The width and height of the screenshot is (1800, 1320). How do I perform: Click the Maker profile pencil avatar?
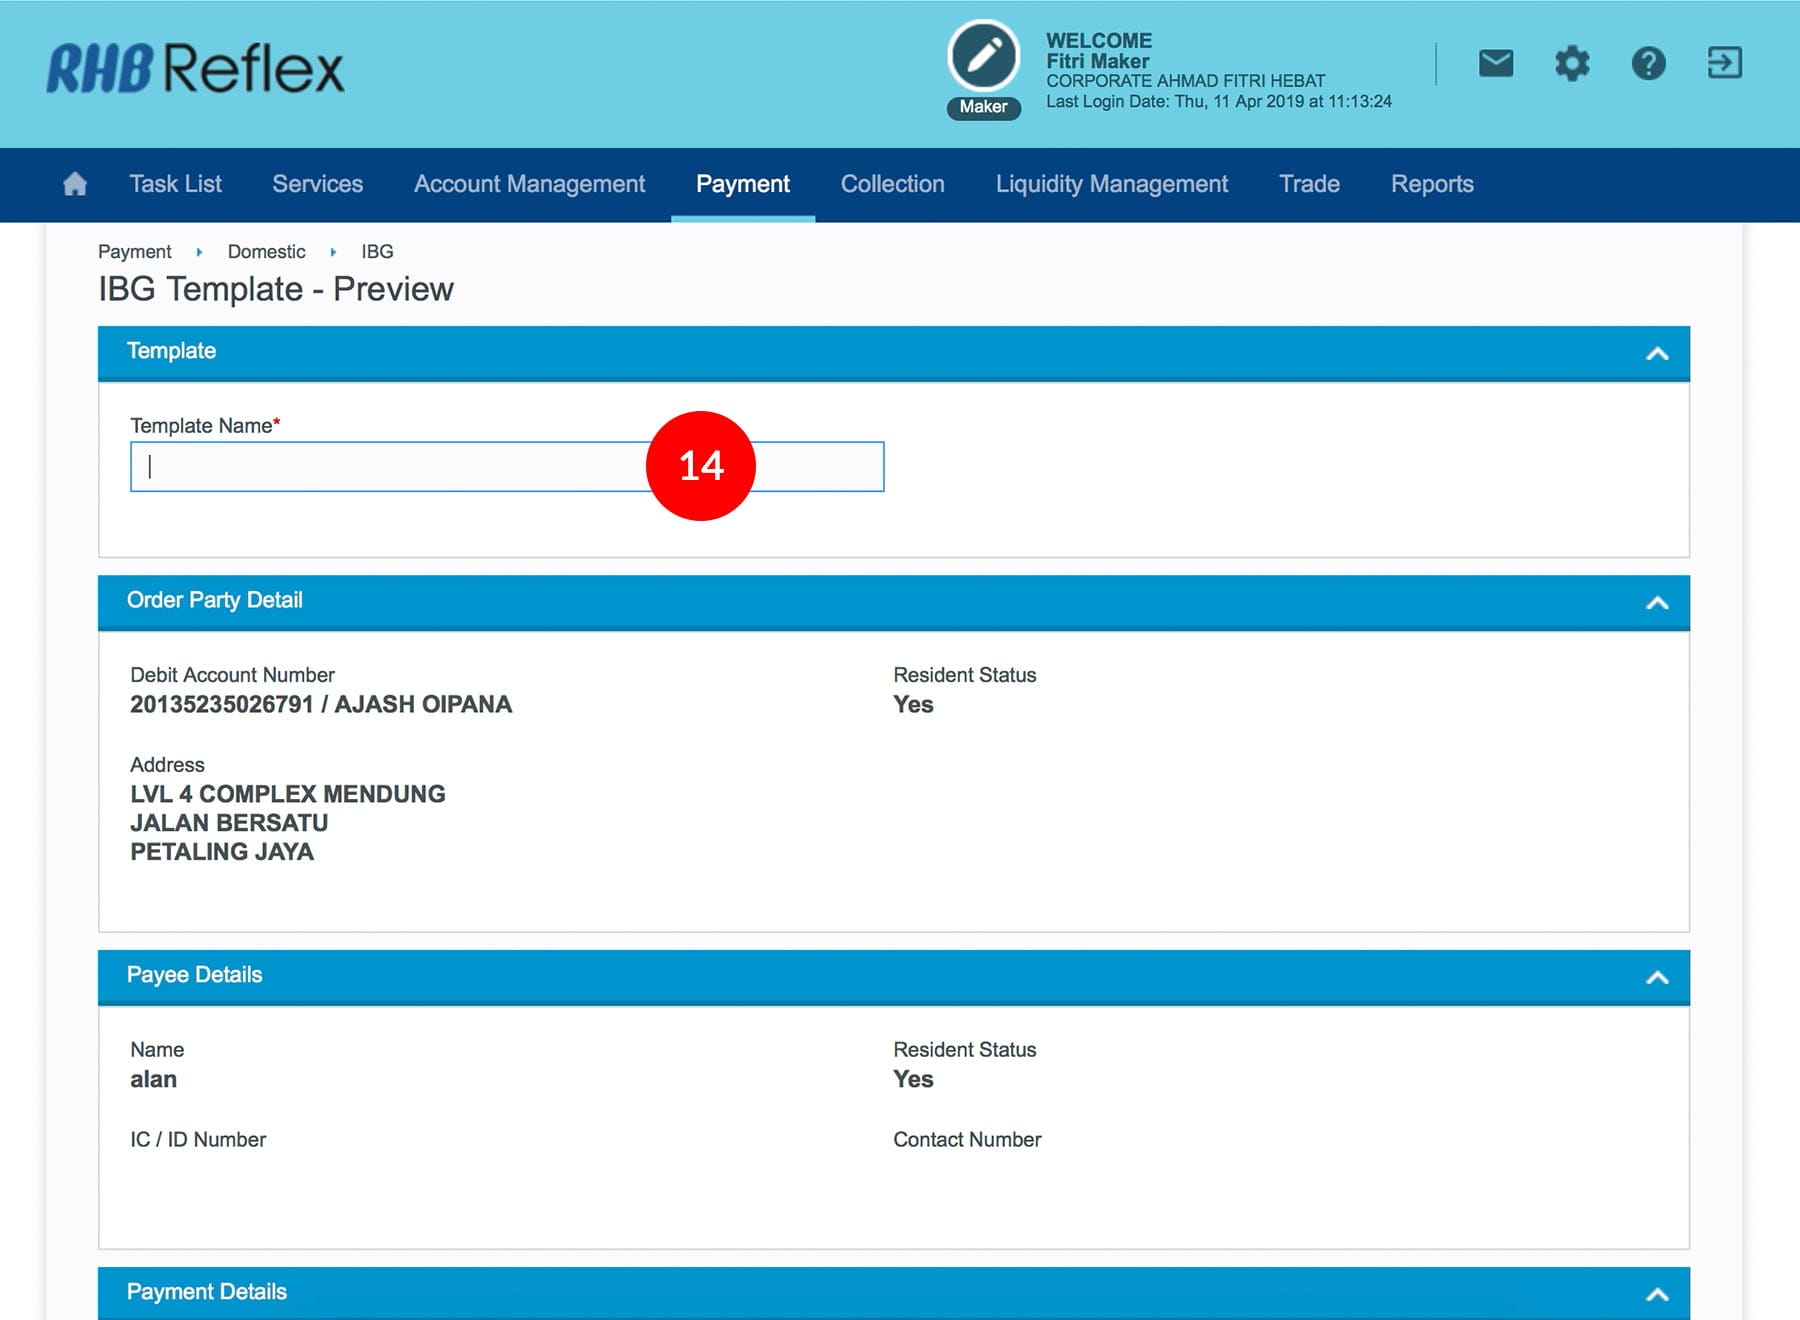pyautogui.click(x=983, y=56)
